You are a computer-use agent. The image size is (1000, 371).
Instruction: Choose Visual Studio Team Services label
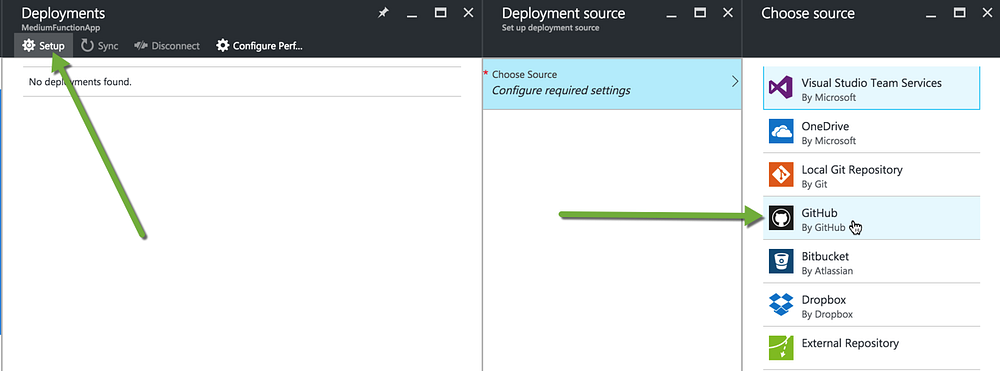(871, 83)
